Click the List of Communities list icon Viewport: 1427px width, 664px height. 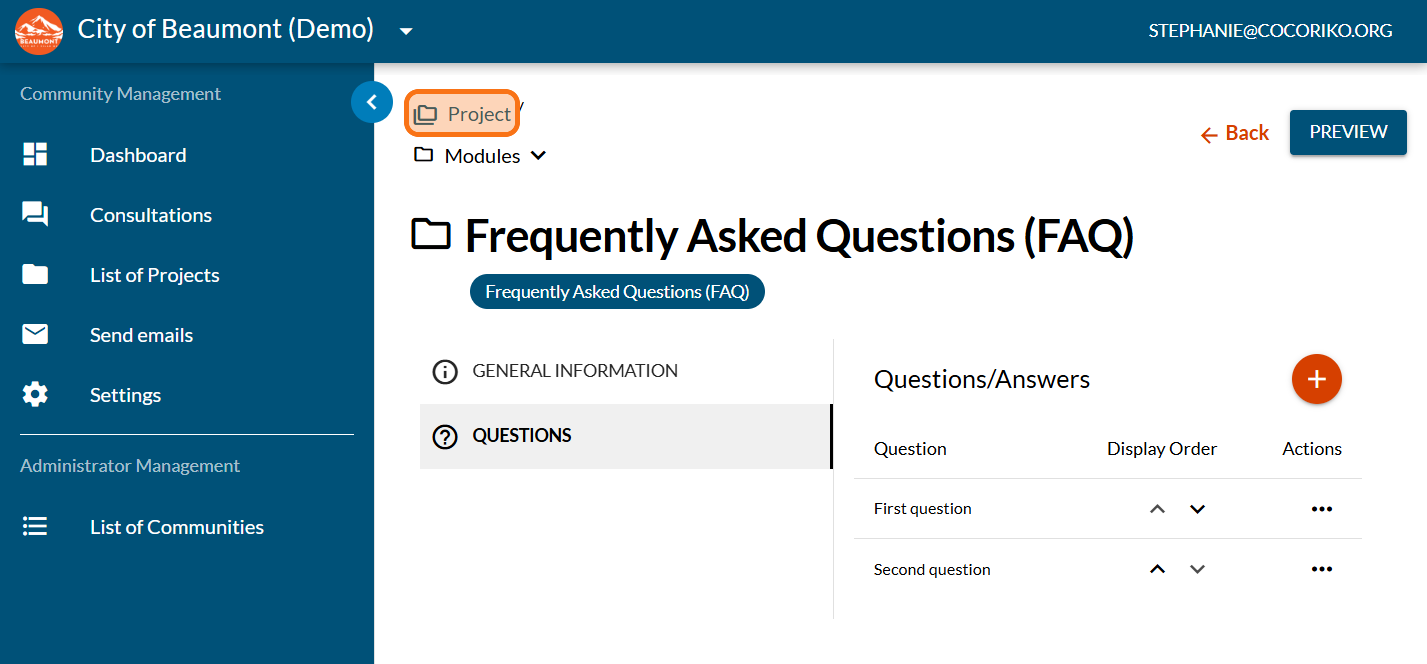35,526
